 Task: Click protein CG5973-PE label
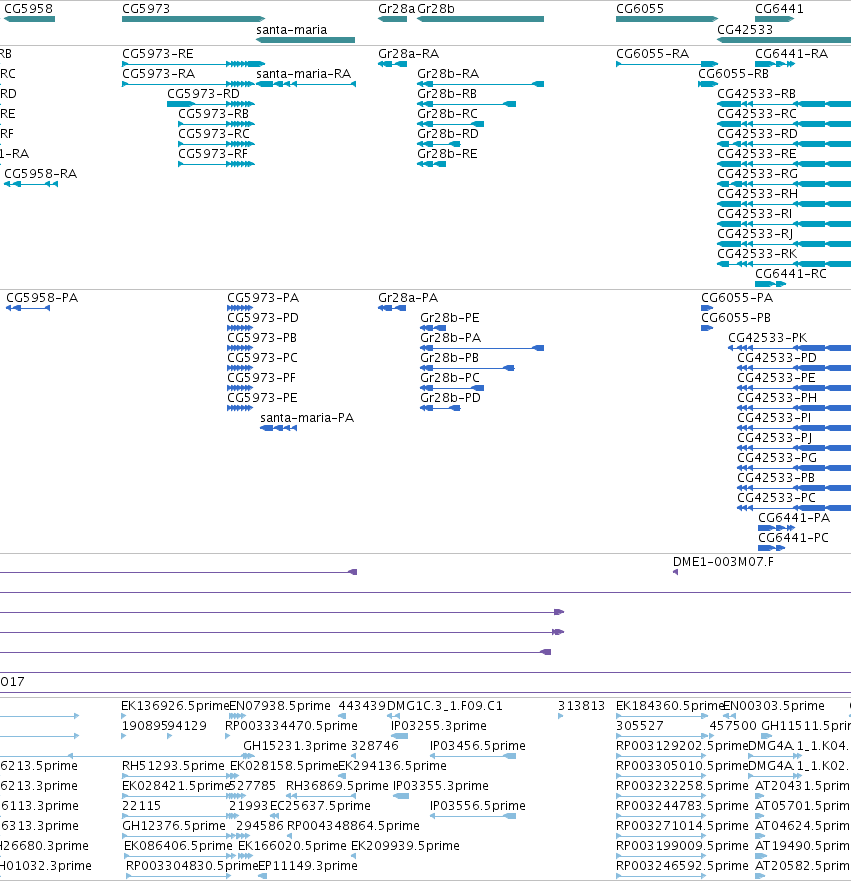pyautogui.click(x=262, y=398)
